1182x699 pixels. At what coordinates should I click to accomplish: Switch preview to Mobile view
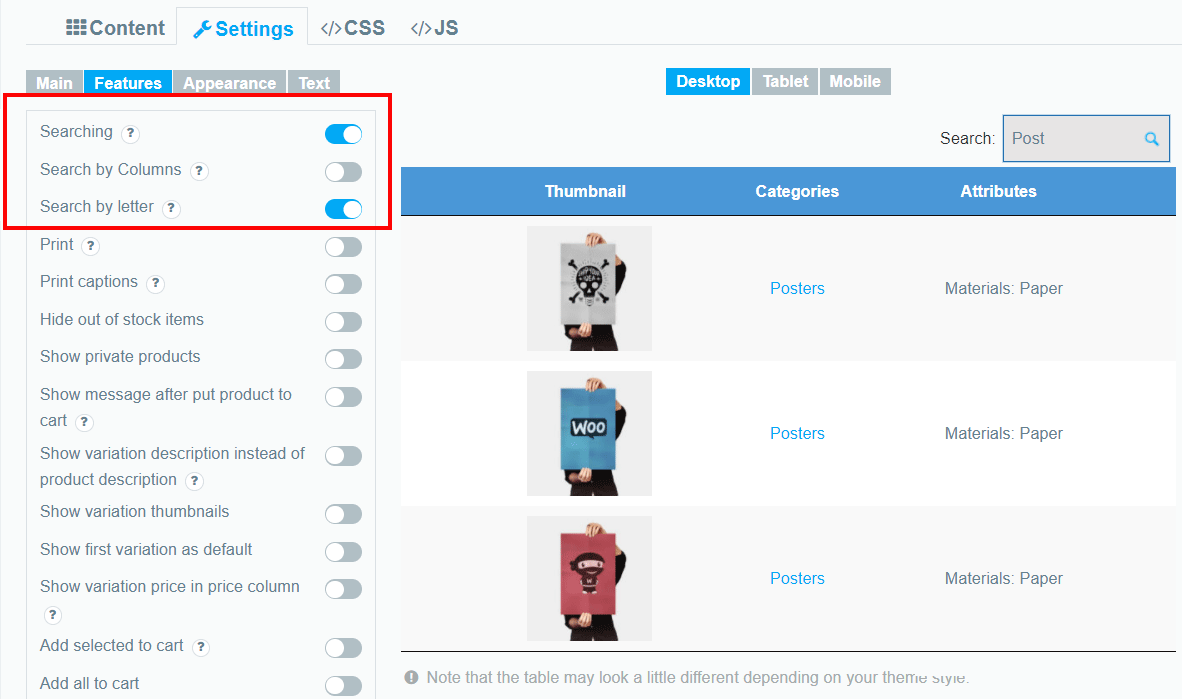(x=855, y=81)
